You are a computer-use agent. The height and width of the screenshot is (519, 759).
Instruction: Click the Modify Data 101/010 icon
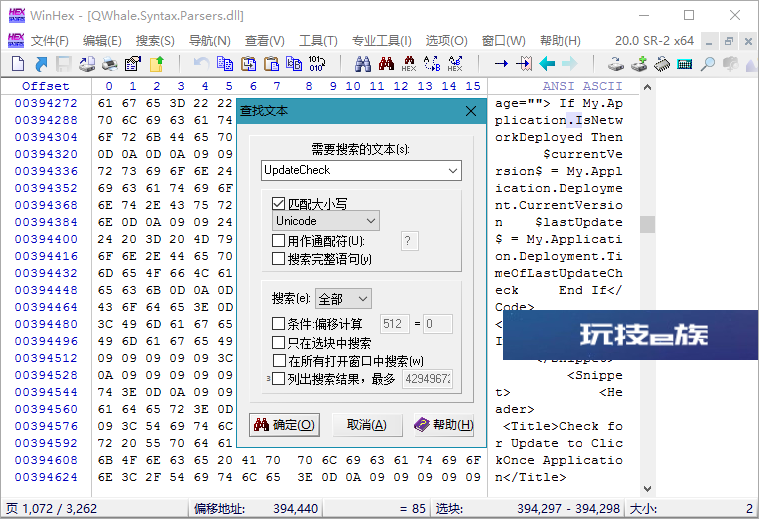(x=317, y=63)
